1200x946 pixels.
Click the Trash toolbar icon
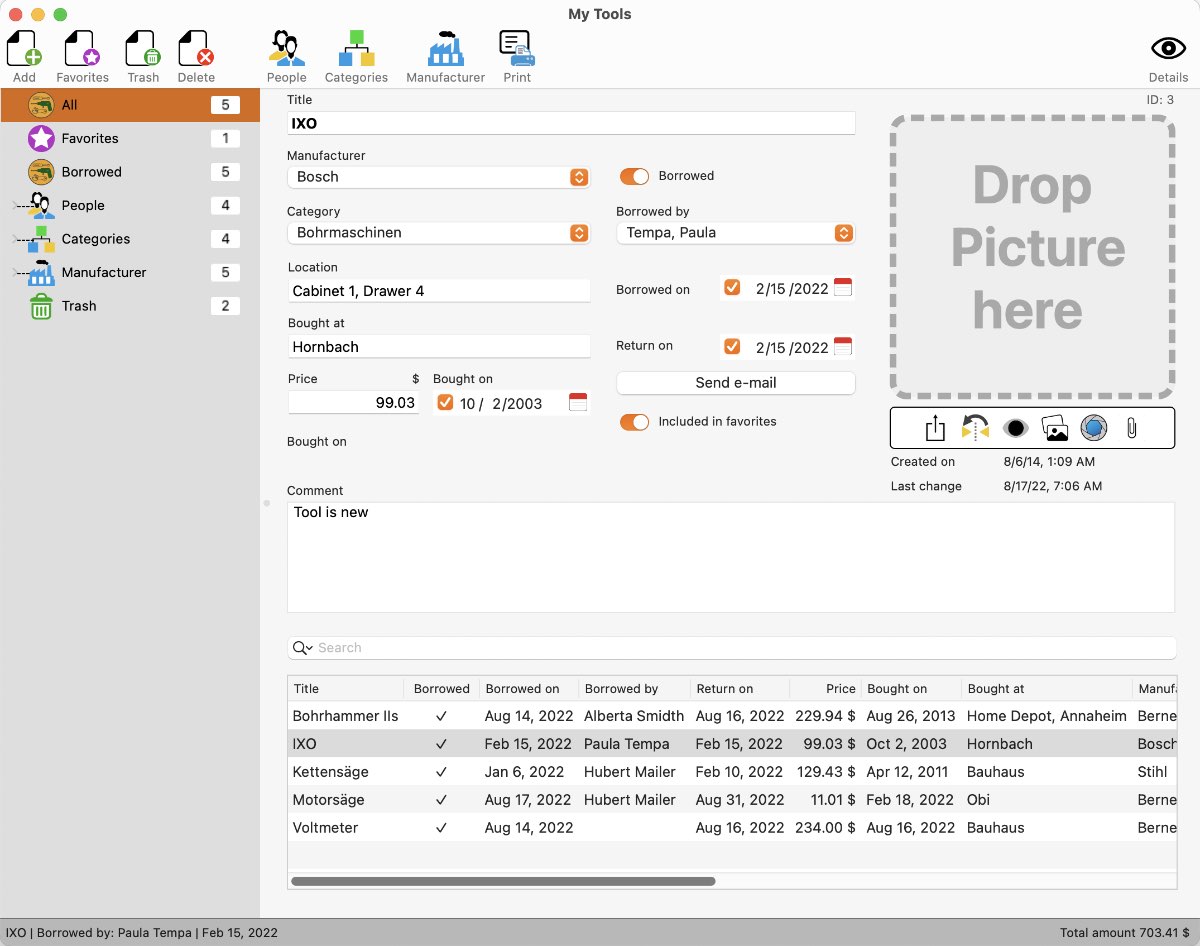point(143,48)
